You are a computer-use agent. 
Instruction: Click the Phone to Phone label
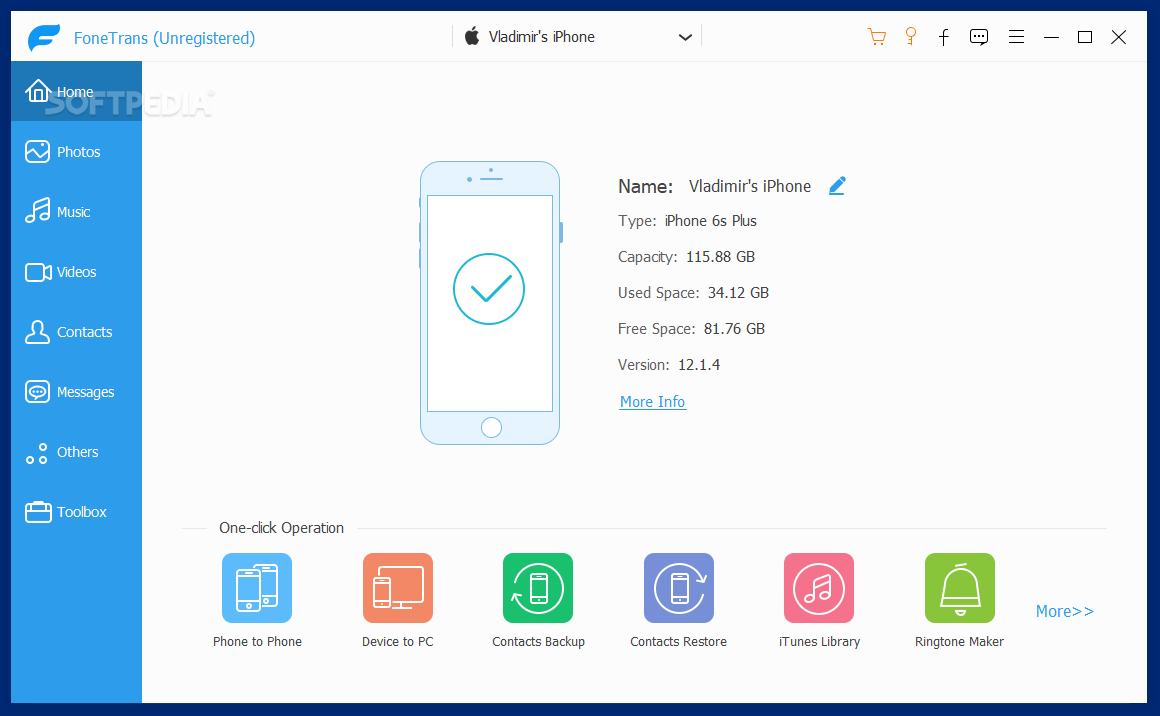point(257,641)
